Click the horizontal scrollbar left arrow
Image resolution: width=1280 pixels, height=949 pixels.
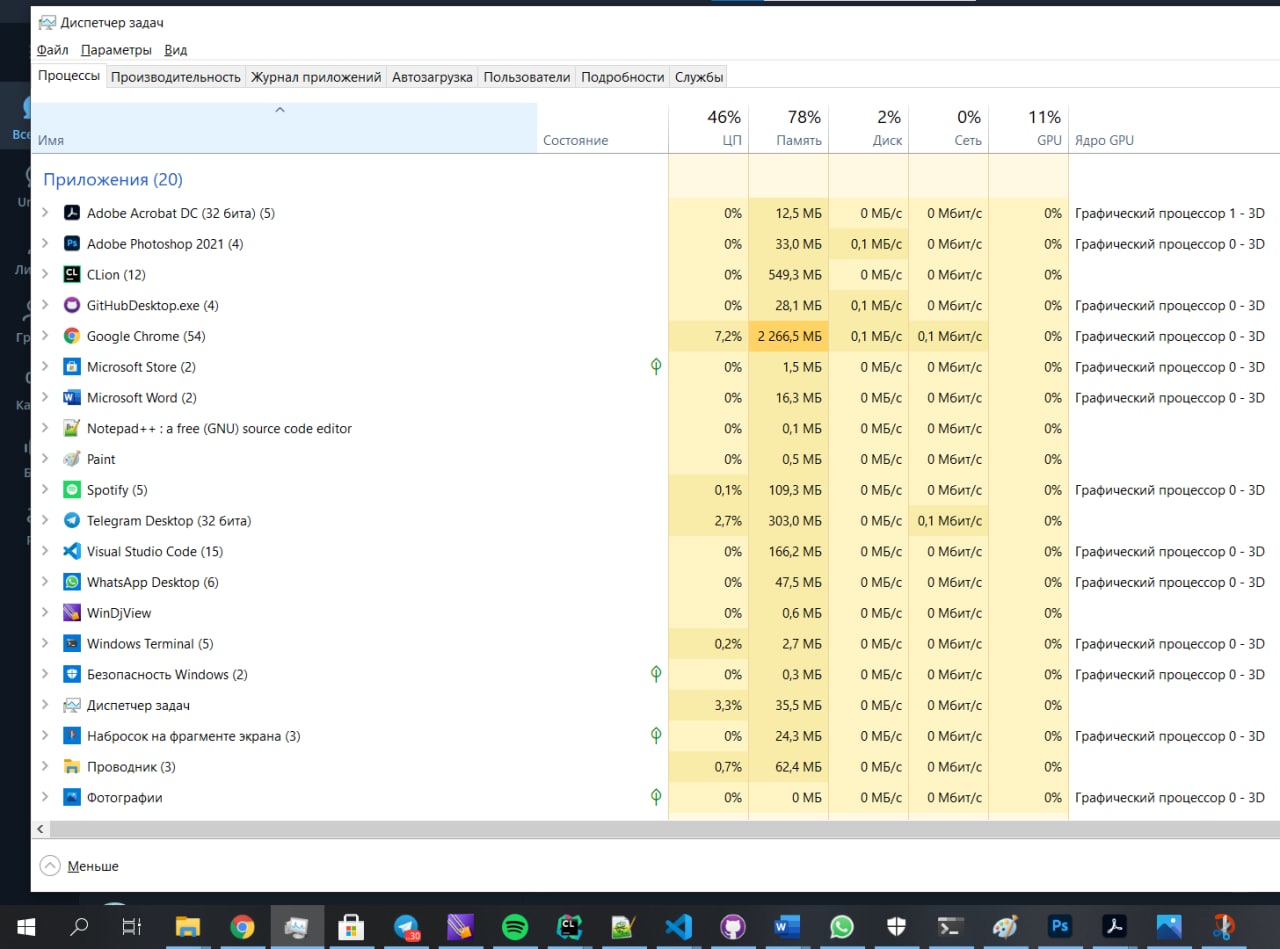[x=41, y=829]
